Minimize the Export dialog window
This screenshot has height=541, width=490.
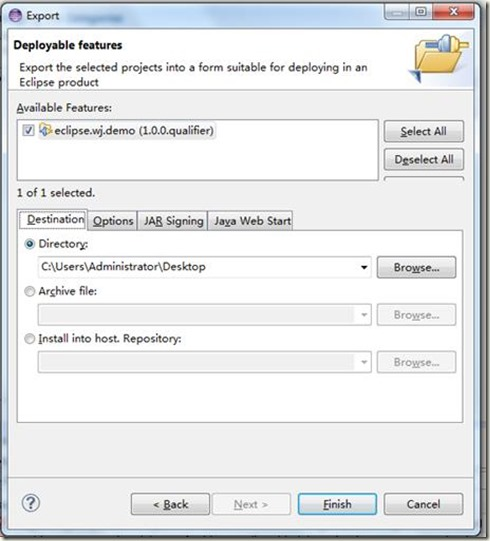tap(397, 12)
